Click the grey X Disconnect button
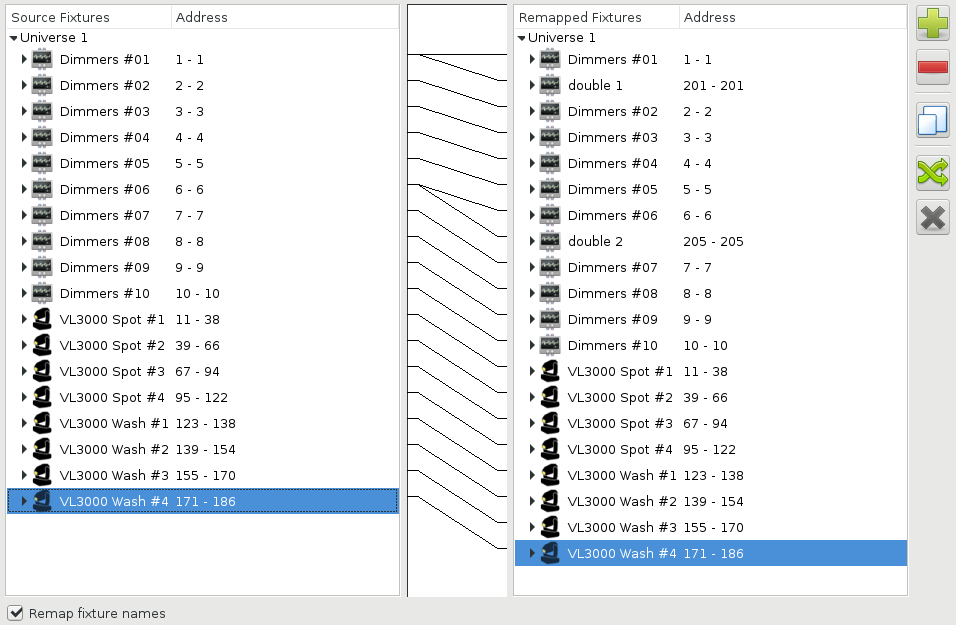 pyautogui.click(x=932, y=217)
